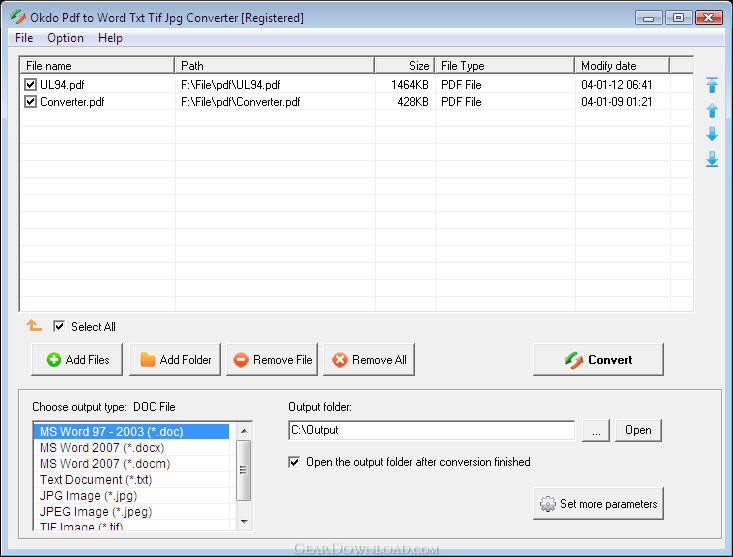Move selected file to top of list
The width and height of the screenshot is (733, 557).
pyautogui.click(x=712, y=85)
